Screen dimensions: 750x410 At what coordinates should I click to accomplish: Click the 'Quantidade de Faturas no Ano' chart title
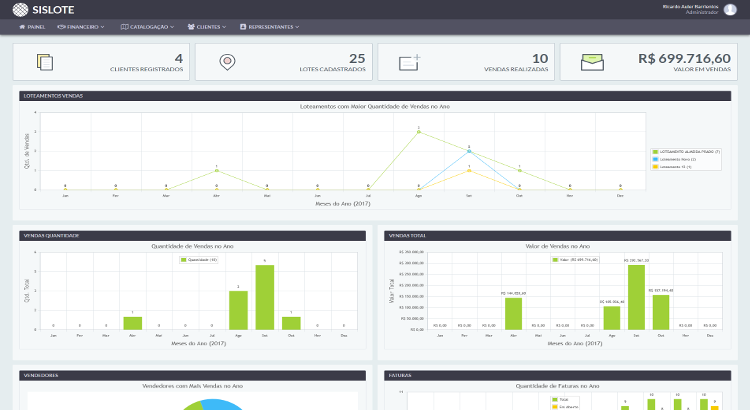557,386
